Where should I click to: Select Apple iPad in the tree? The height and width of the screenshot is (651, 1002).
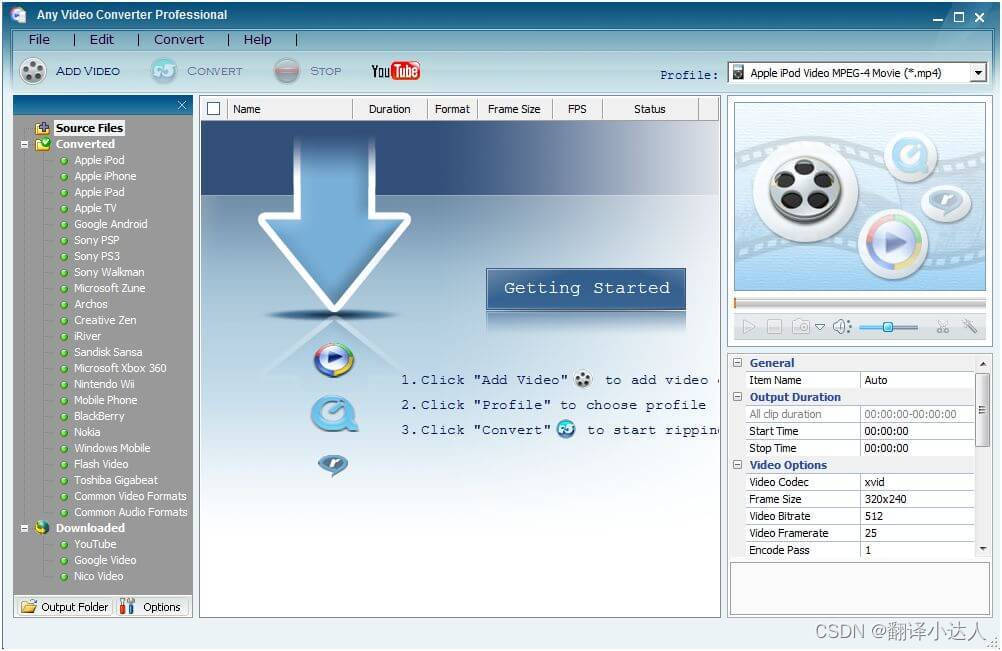click(99, 192)
